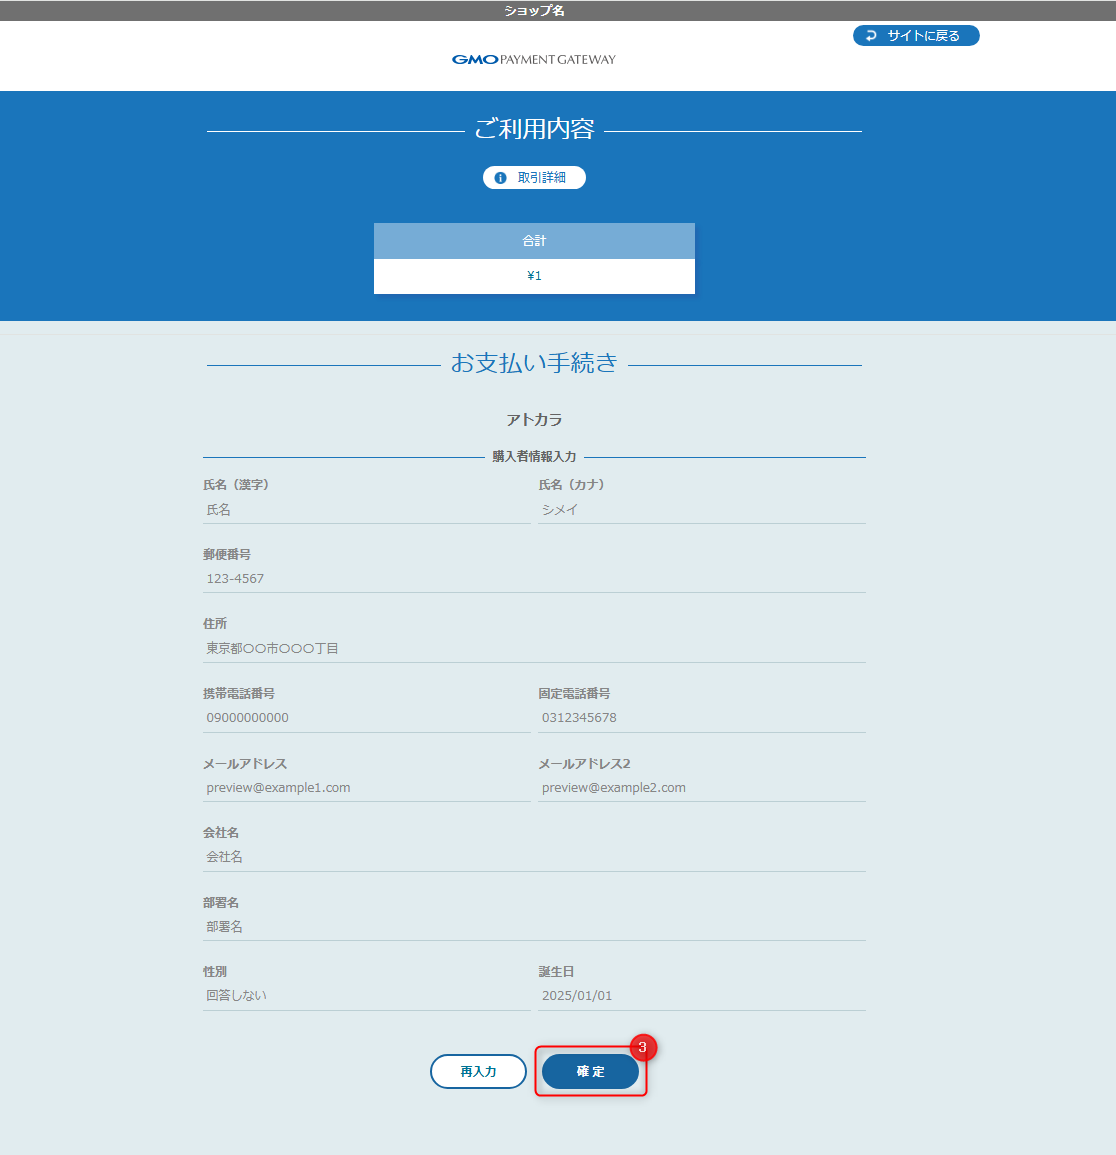
Task: Click the 固定電話番号 landline phone field
Action: [x=702, y=717]
